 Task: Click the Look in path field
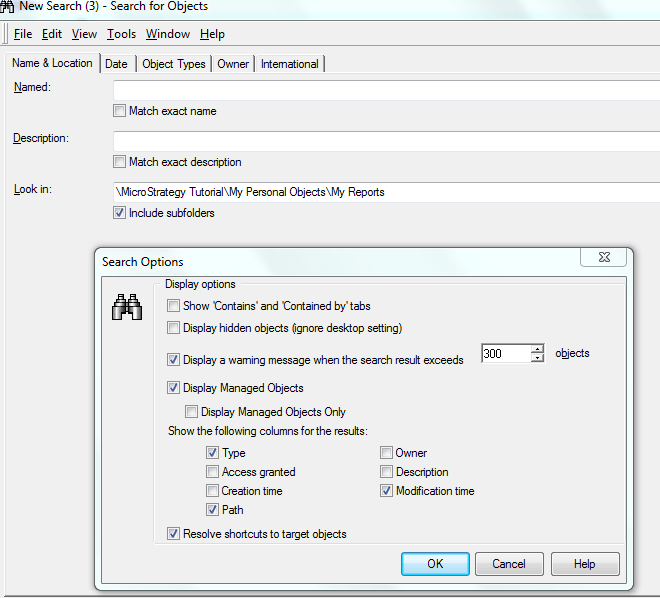[386, 192]
